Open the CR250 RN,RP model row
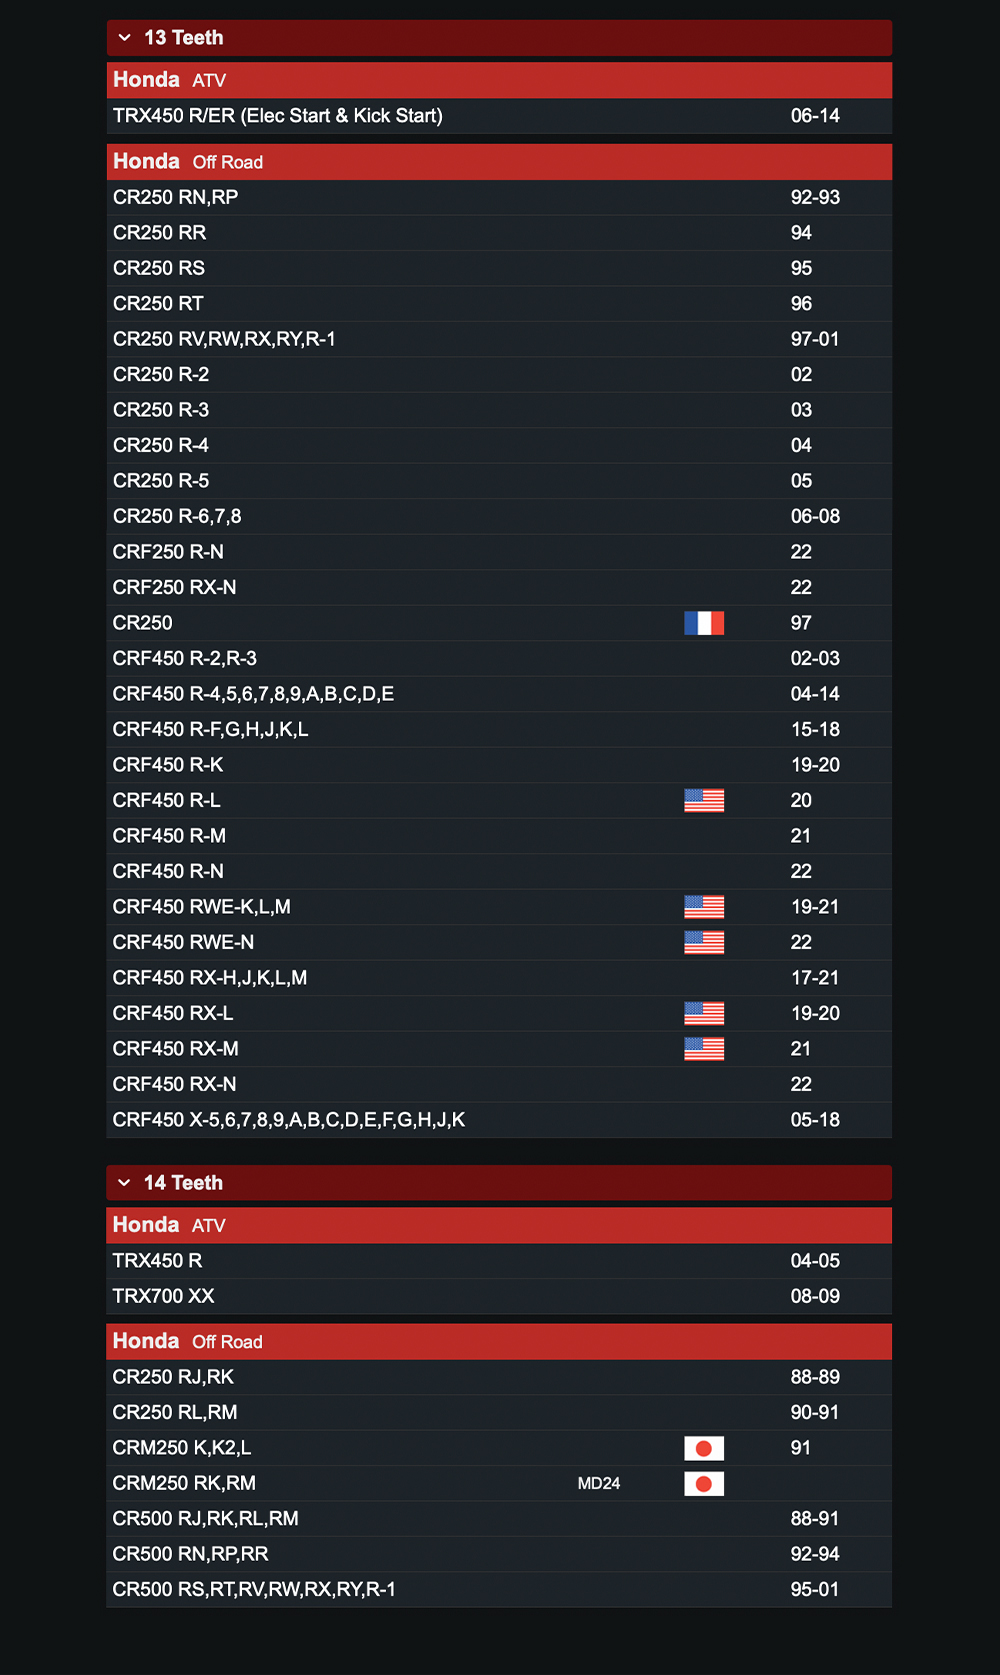1000x1675 pixels. click(499, 197)
